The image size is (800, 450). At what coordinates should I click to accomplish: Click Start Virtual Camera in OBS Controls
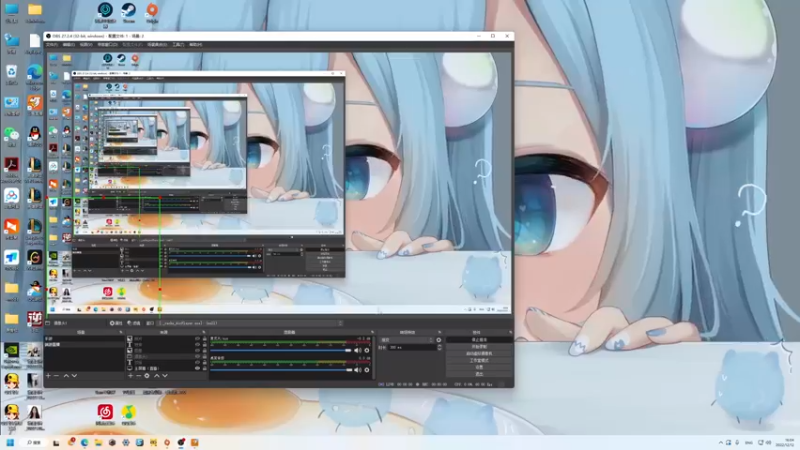(x=480, y=353)
